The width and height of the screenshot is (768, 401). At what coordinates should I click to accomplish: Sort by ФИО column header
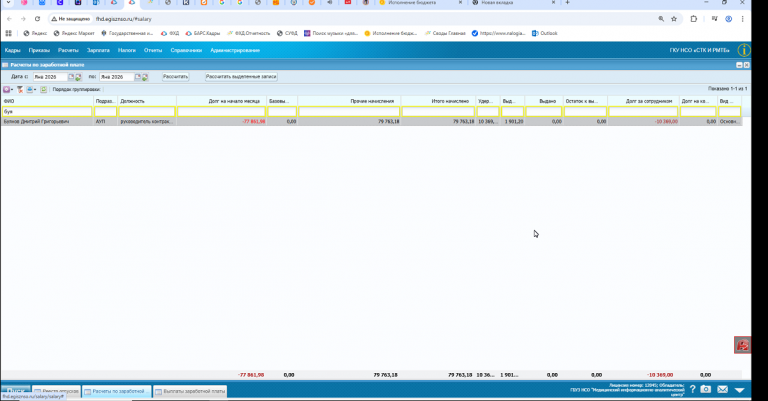click(47, 101)
